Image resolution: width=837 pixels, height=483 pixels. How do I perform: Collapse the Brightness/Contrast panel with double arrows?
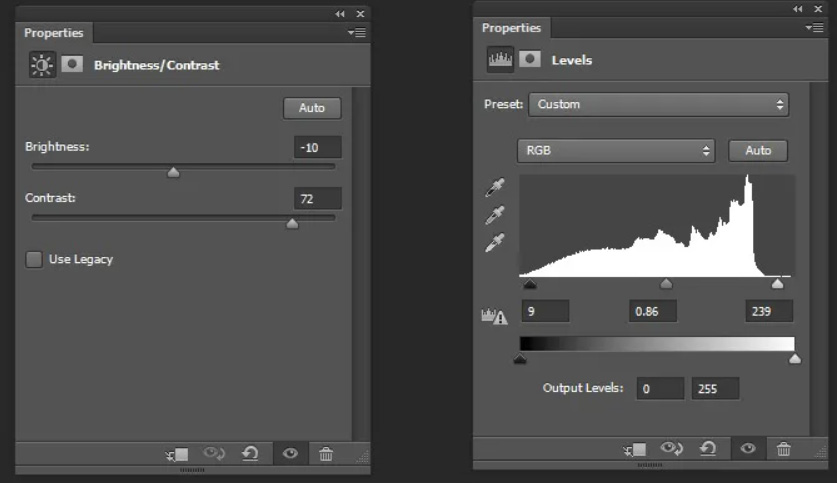340,14
